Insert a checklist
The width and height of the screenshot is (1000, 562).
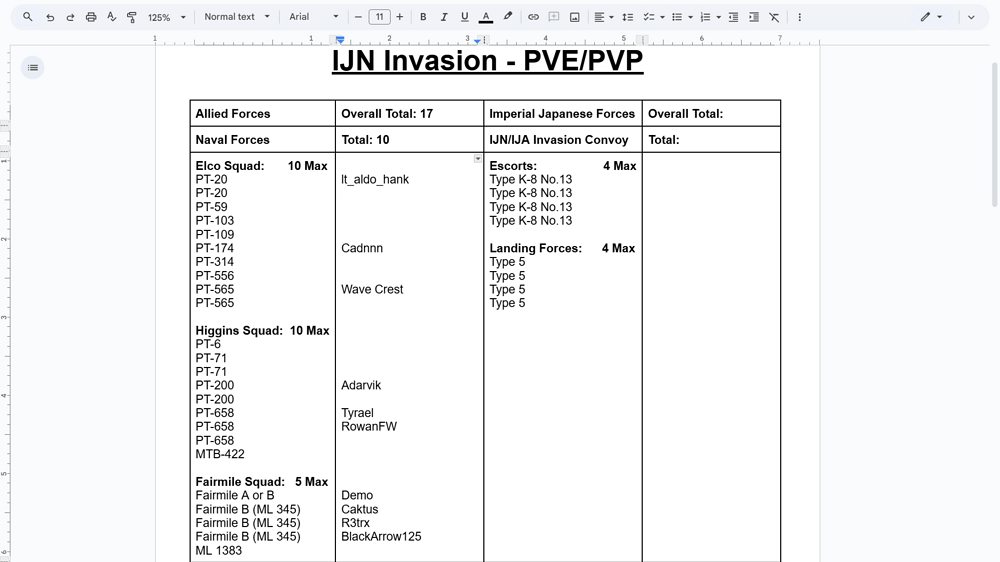click(x=649, y=17)
